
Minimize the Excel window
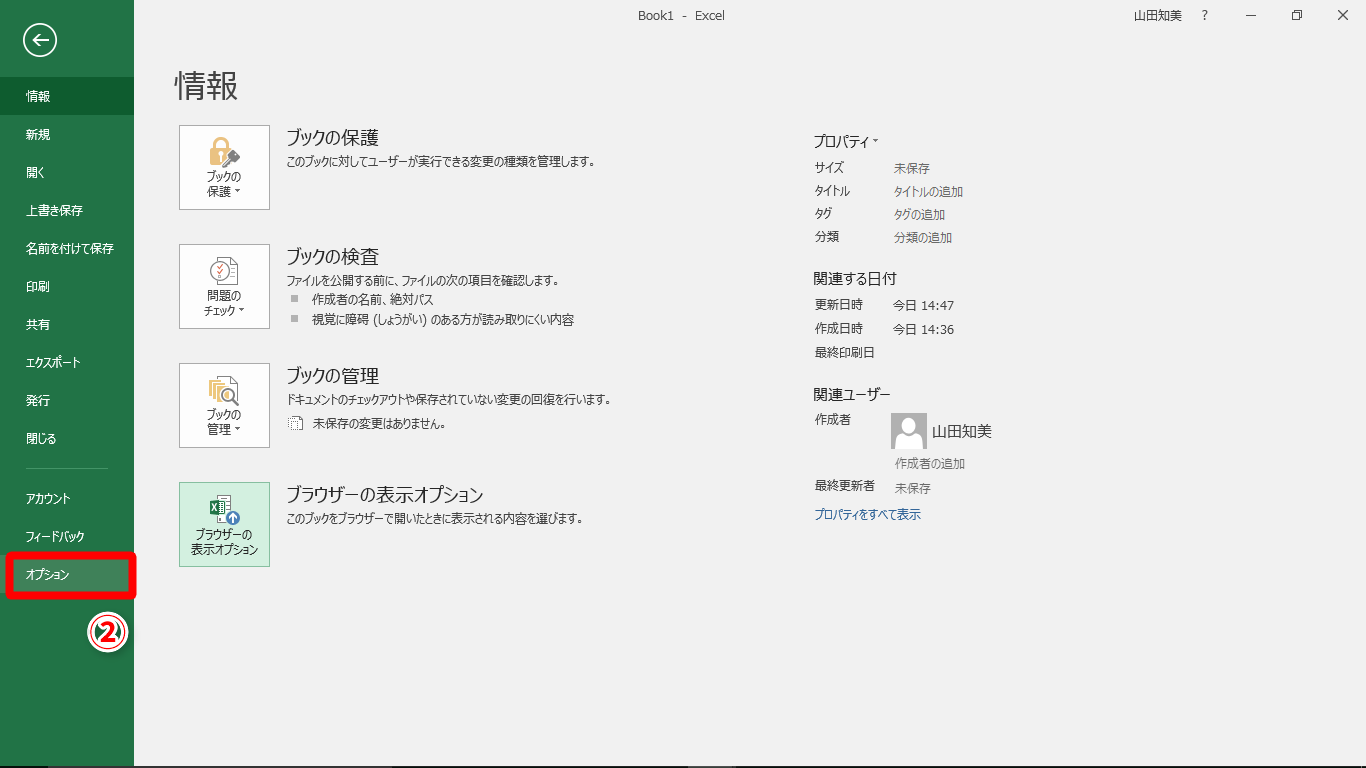coord(1251,15)
